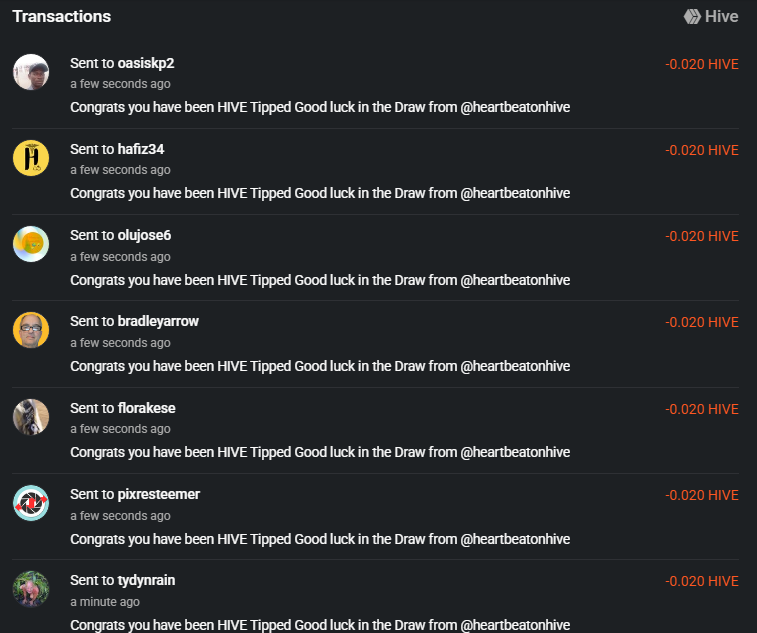Click the pixresteemer camera-shutter avatar

[x=31, y=503]
